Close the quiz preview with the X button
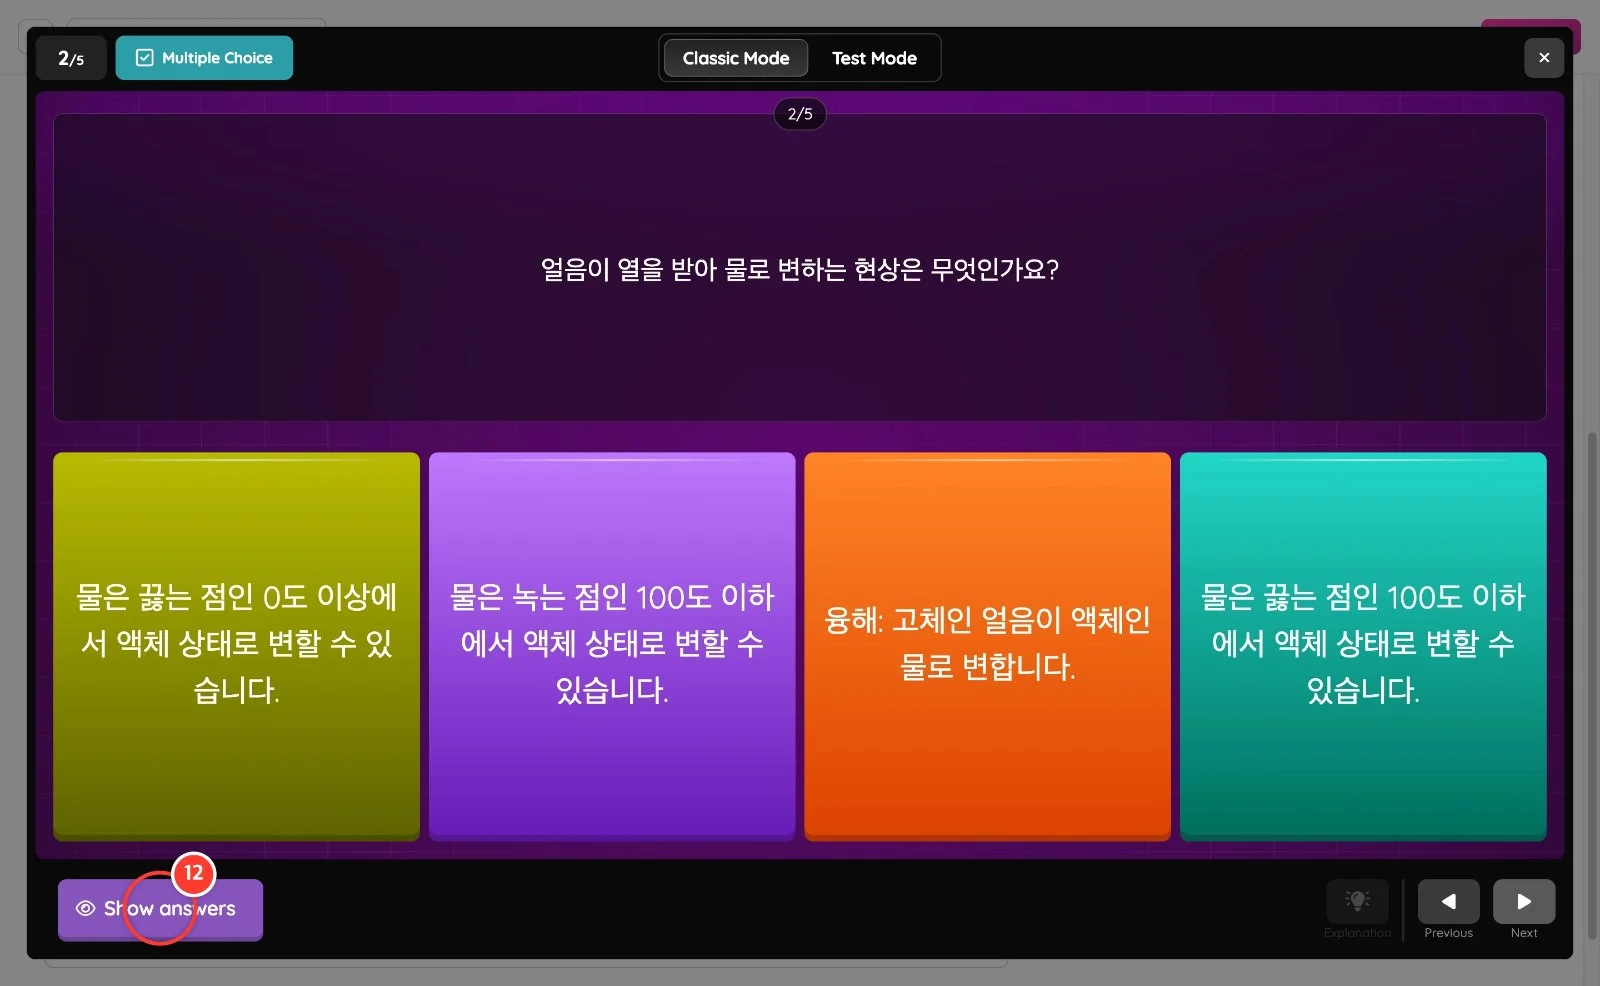 [1544, 58]
